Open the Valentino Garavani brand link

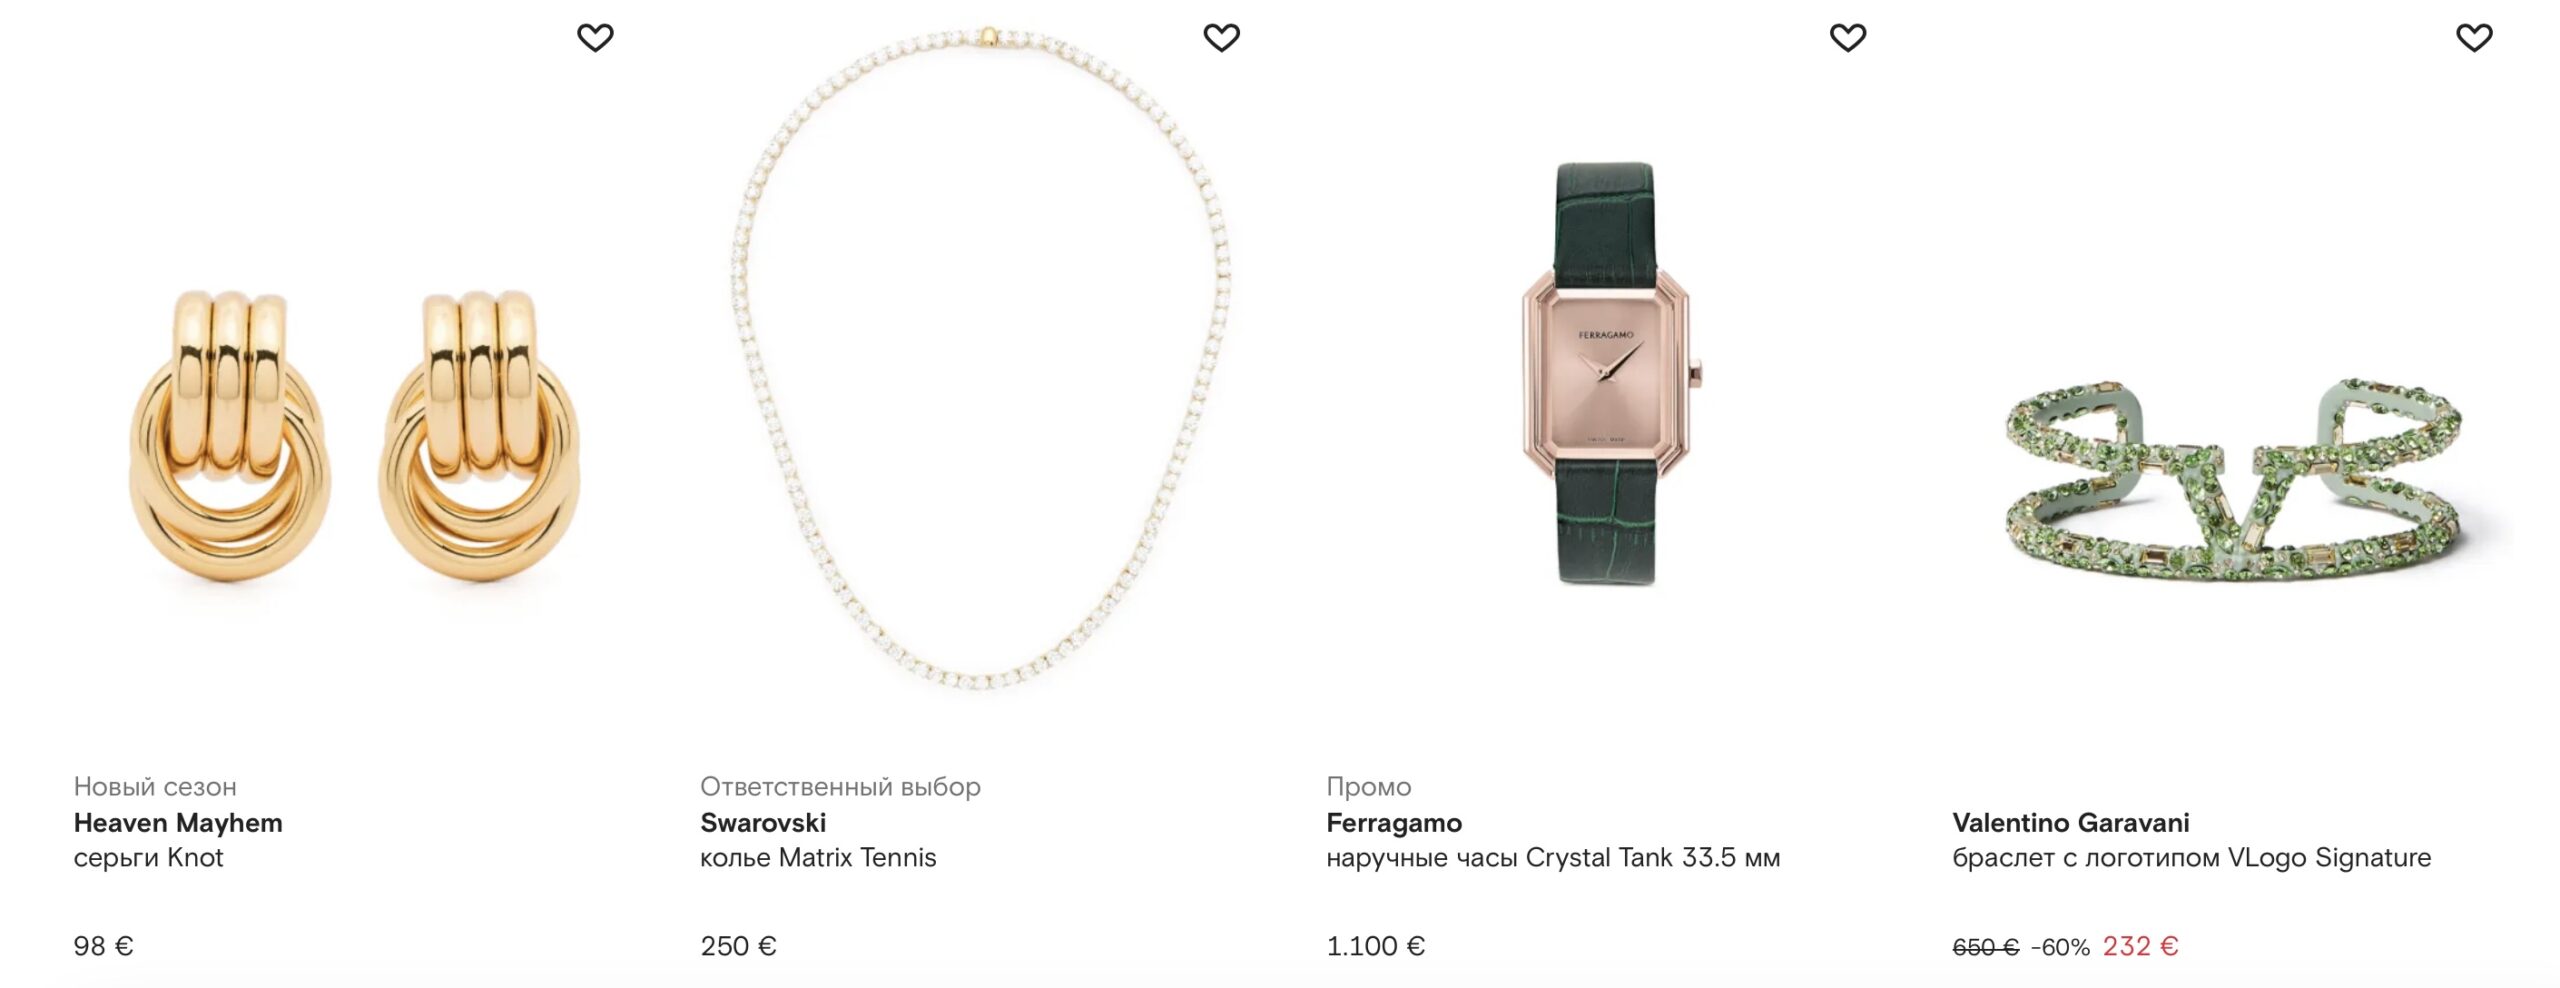coord(2071,823)
